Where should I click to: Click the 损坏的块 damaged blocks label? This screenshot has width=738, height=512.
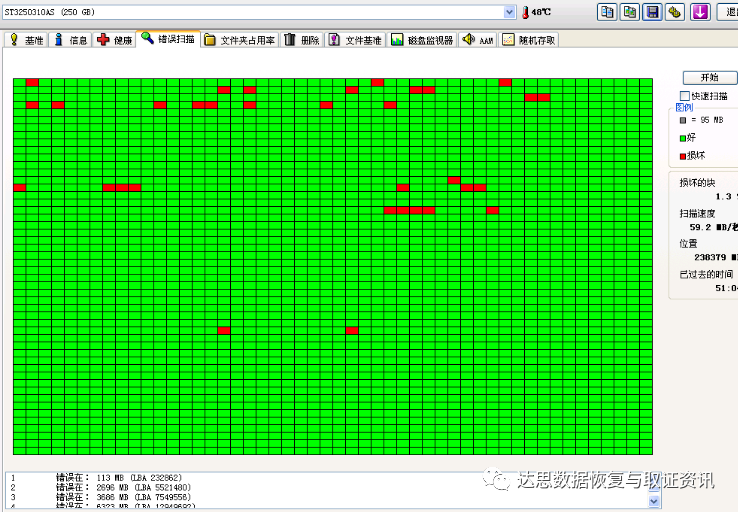[x=697, y=183]
